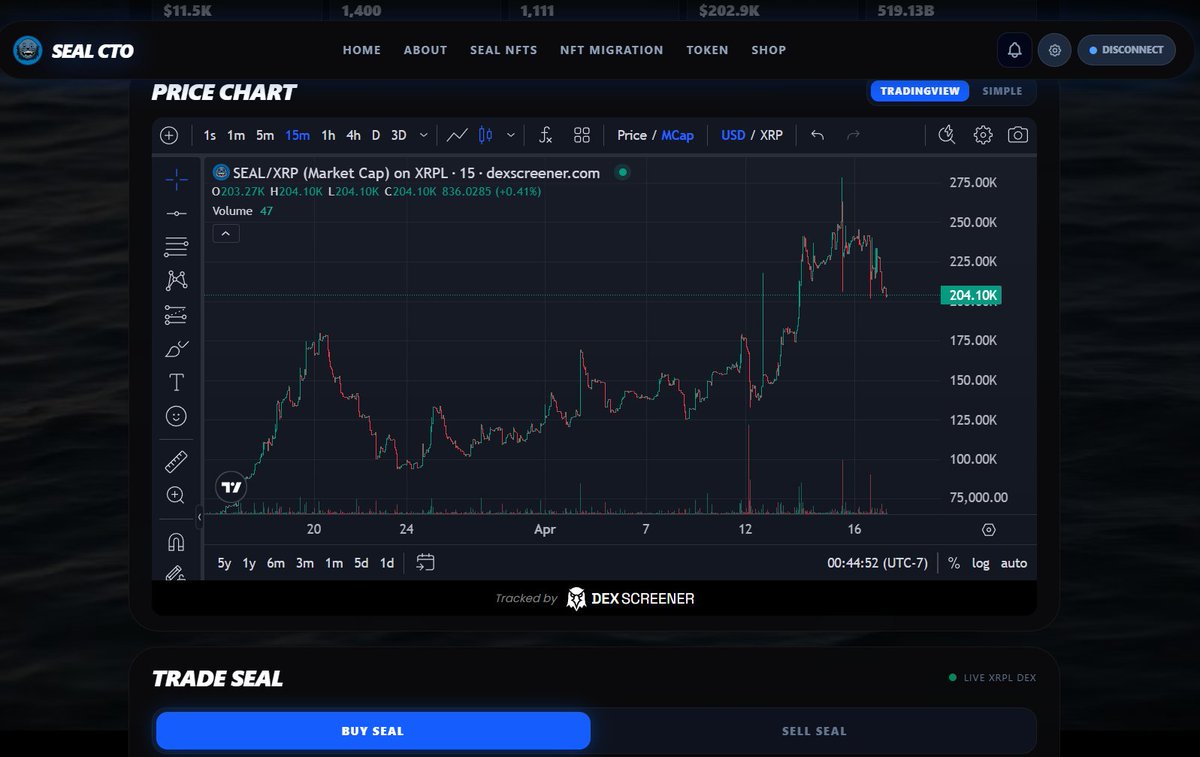The width and height of the screenshot is (1200, 757).
Task: Select the brush drawing tool
Action: pos(175,349)
